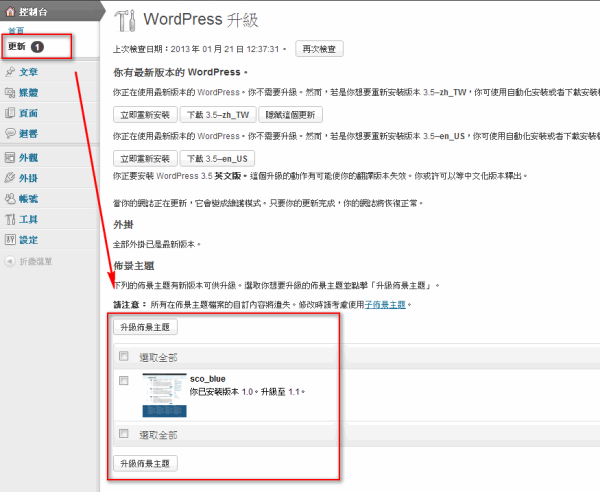Click the 文章 pushpin icon
This screenshot has width=600, height=492.
pos(10,72)
